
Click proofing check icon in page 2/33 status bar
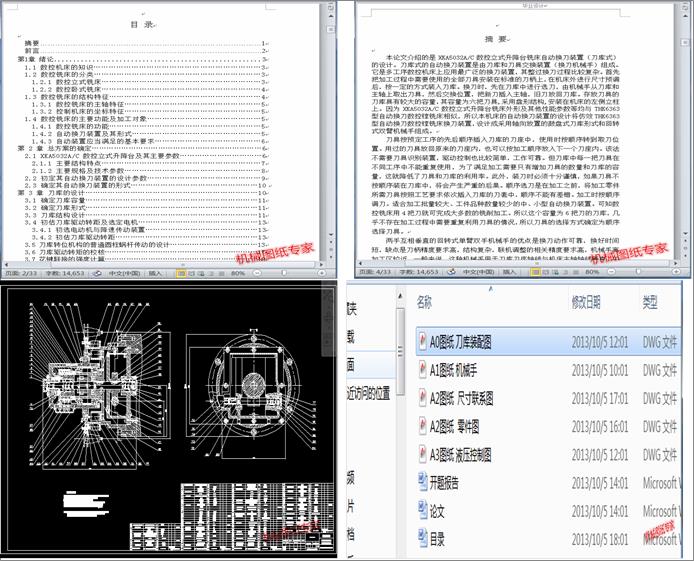97,273
